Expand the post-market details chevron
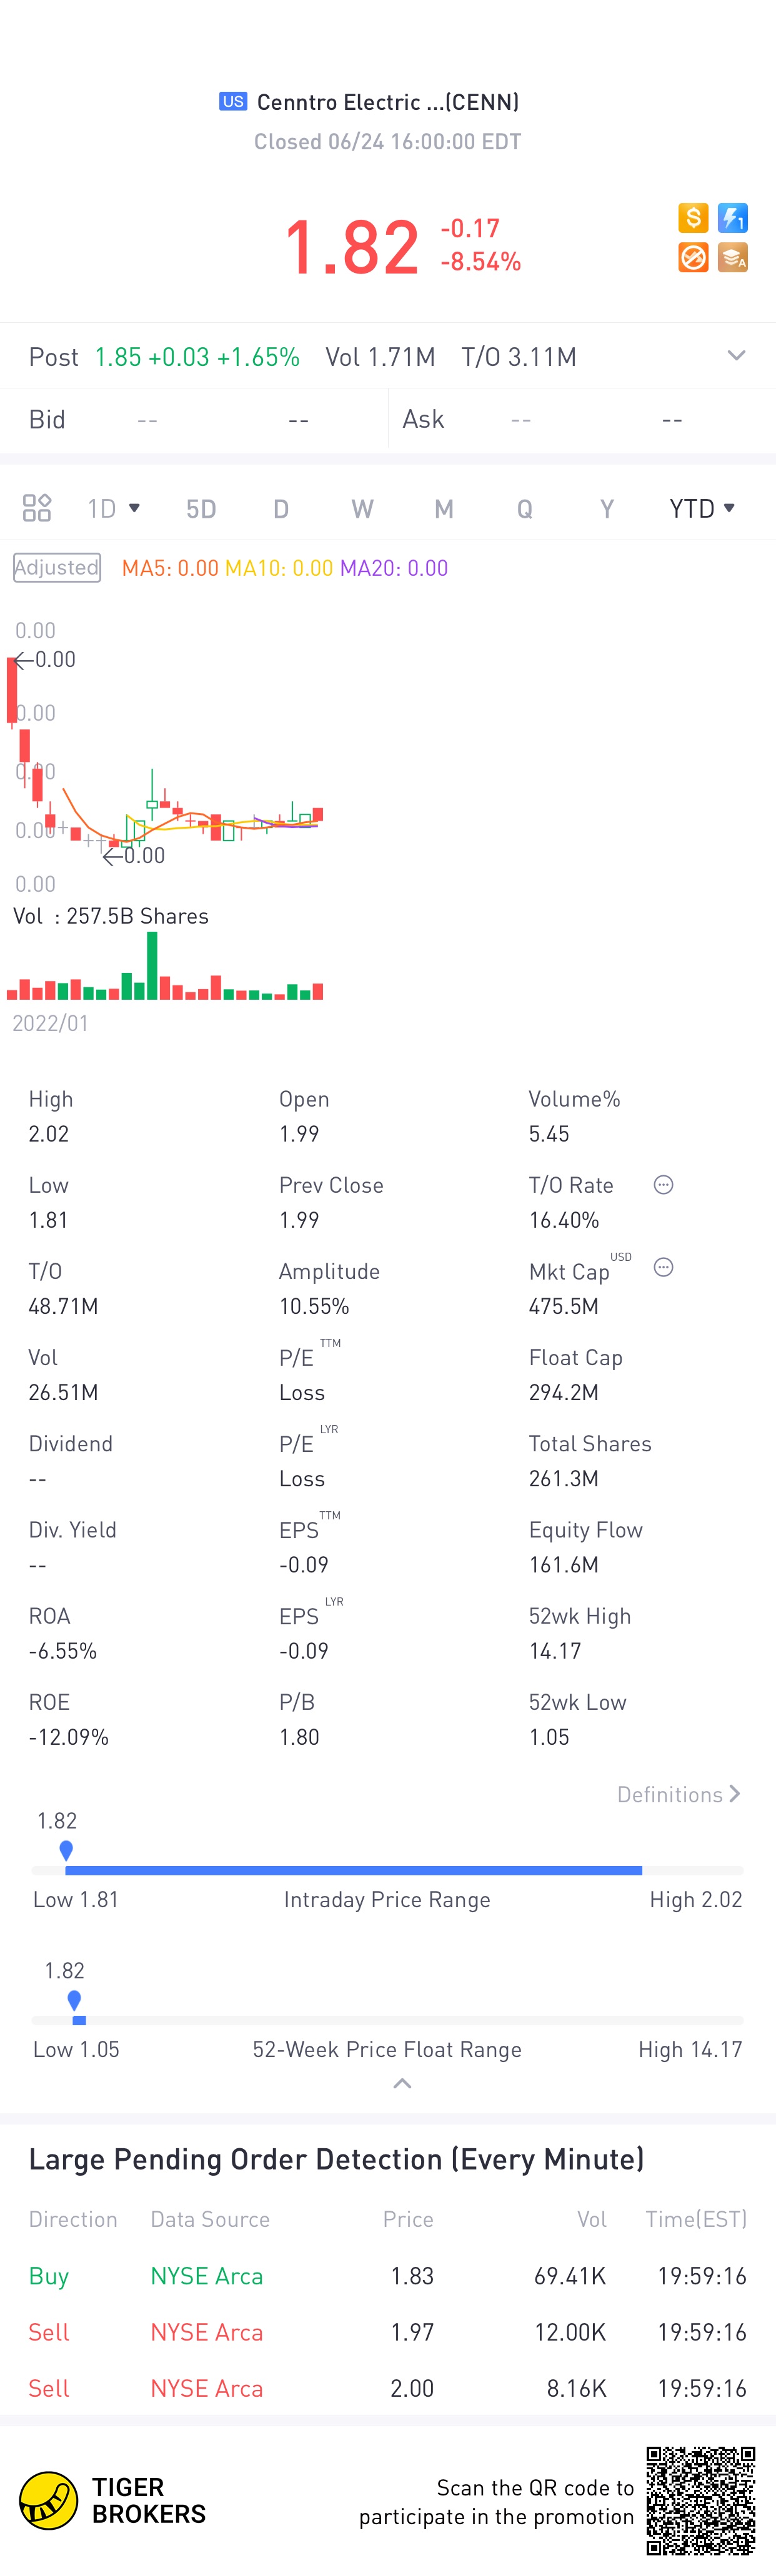 tap(736, 356)
